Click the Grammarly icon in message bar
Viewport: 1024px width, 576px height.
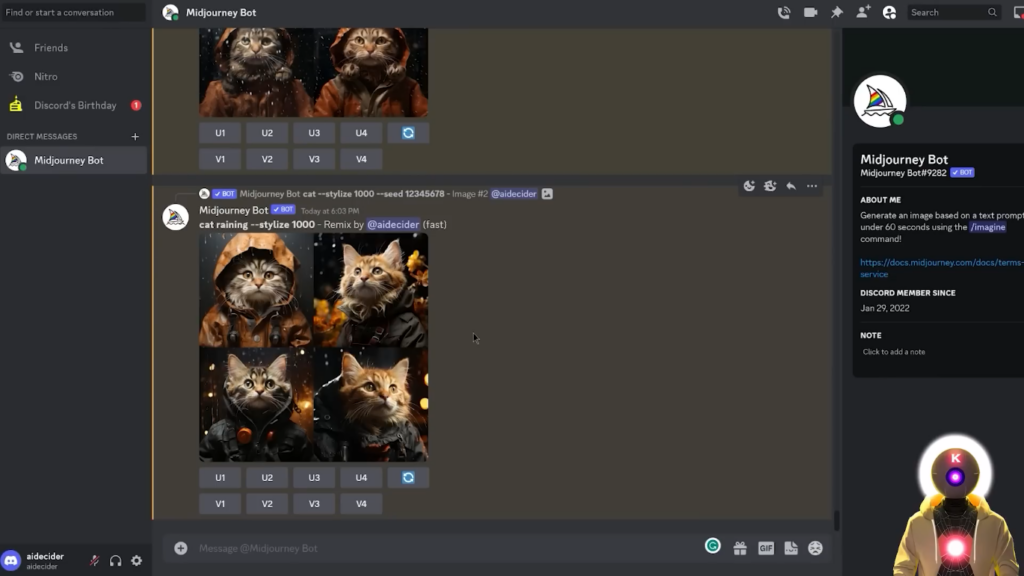(712, 546)
